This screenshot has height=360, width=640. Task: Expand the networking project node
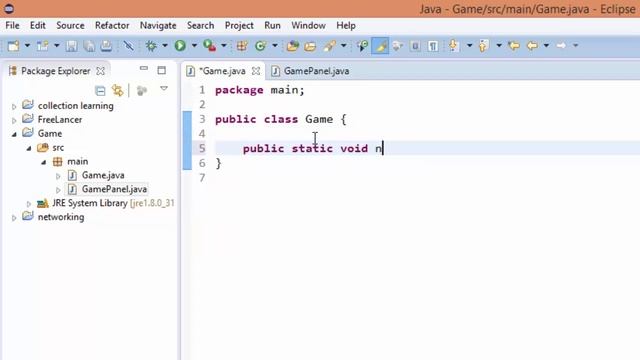point(14,218)
